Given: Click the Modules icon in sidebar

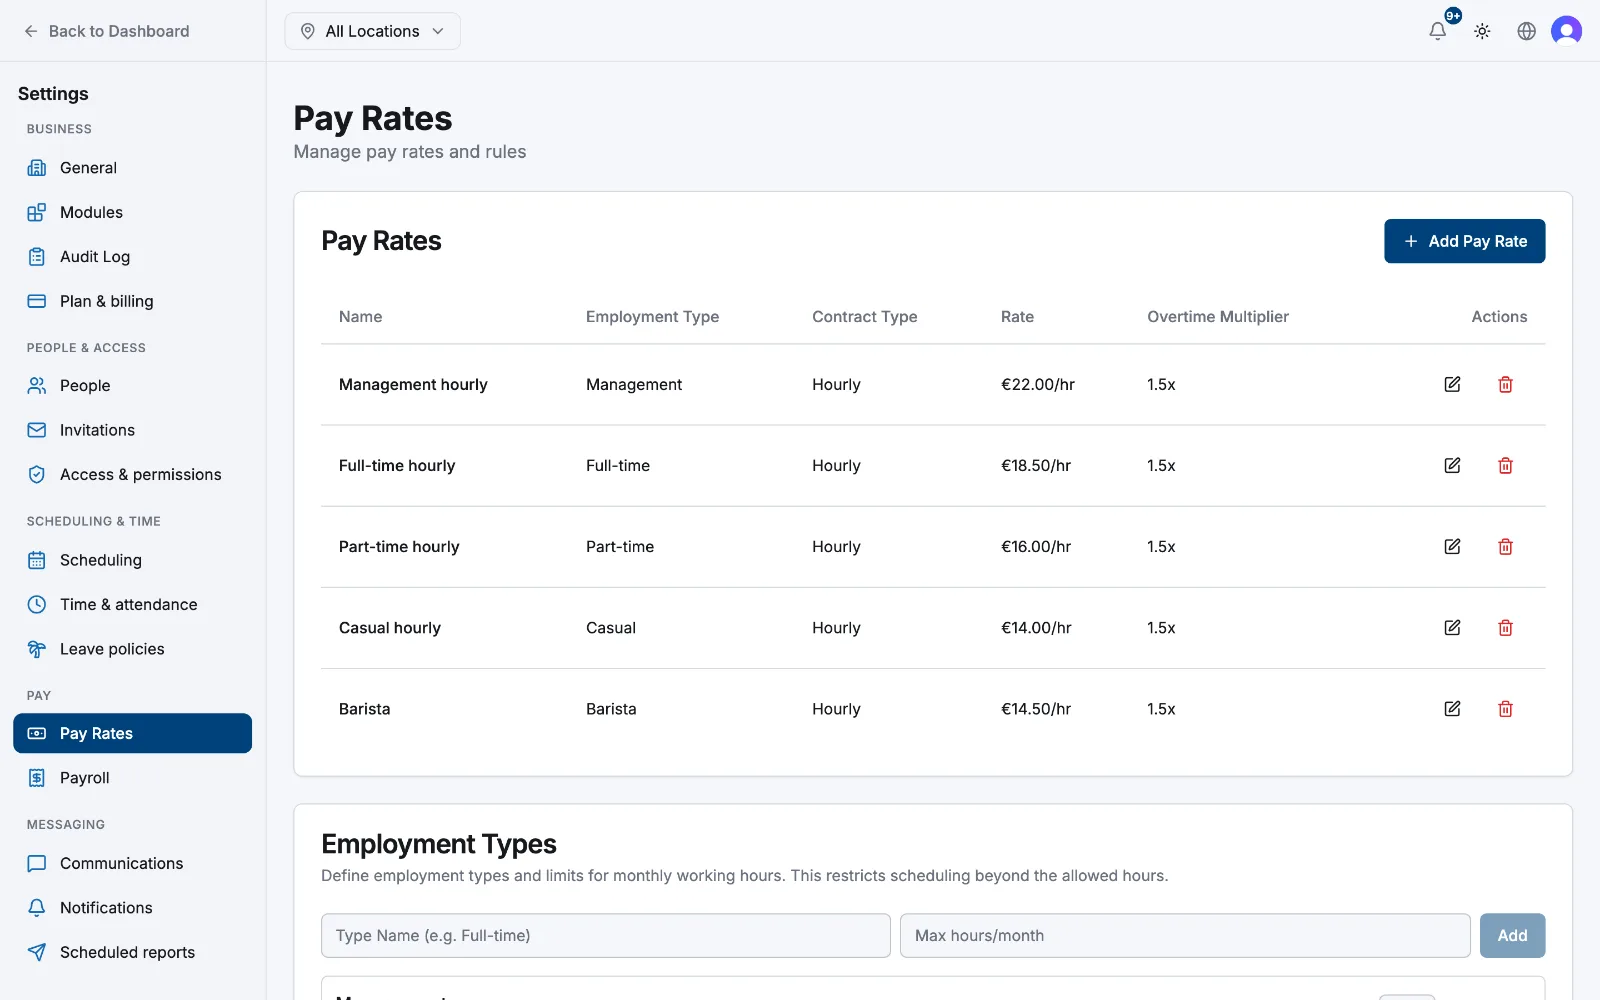Looking at the screenshot, I should click(x=37, y=212).
